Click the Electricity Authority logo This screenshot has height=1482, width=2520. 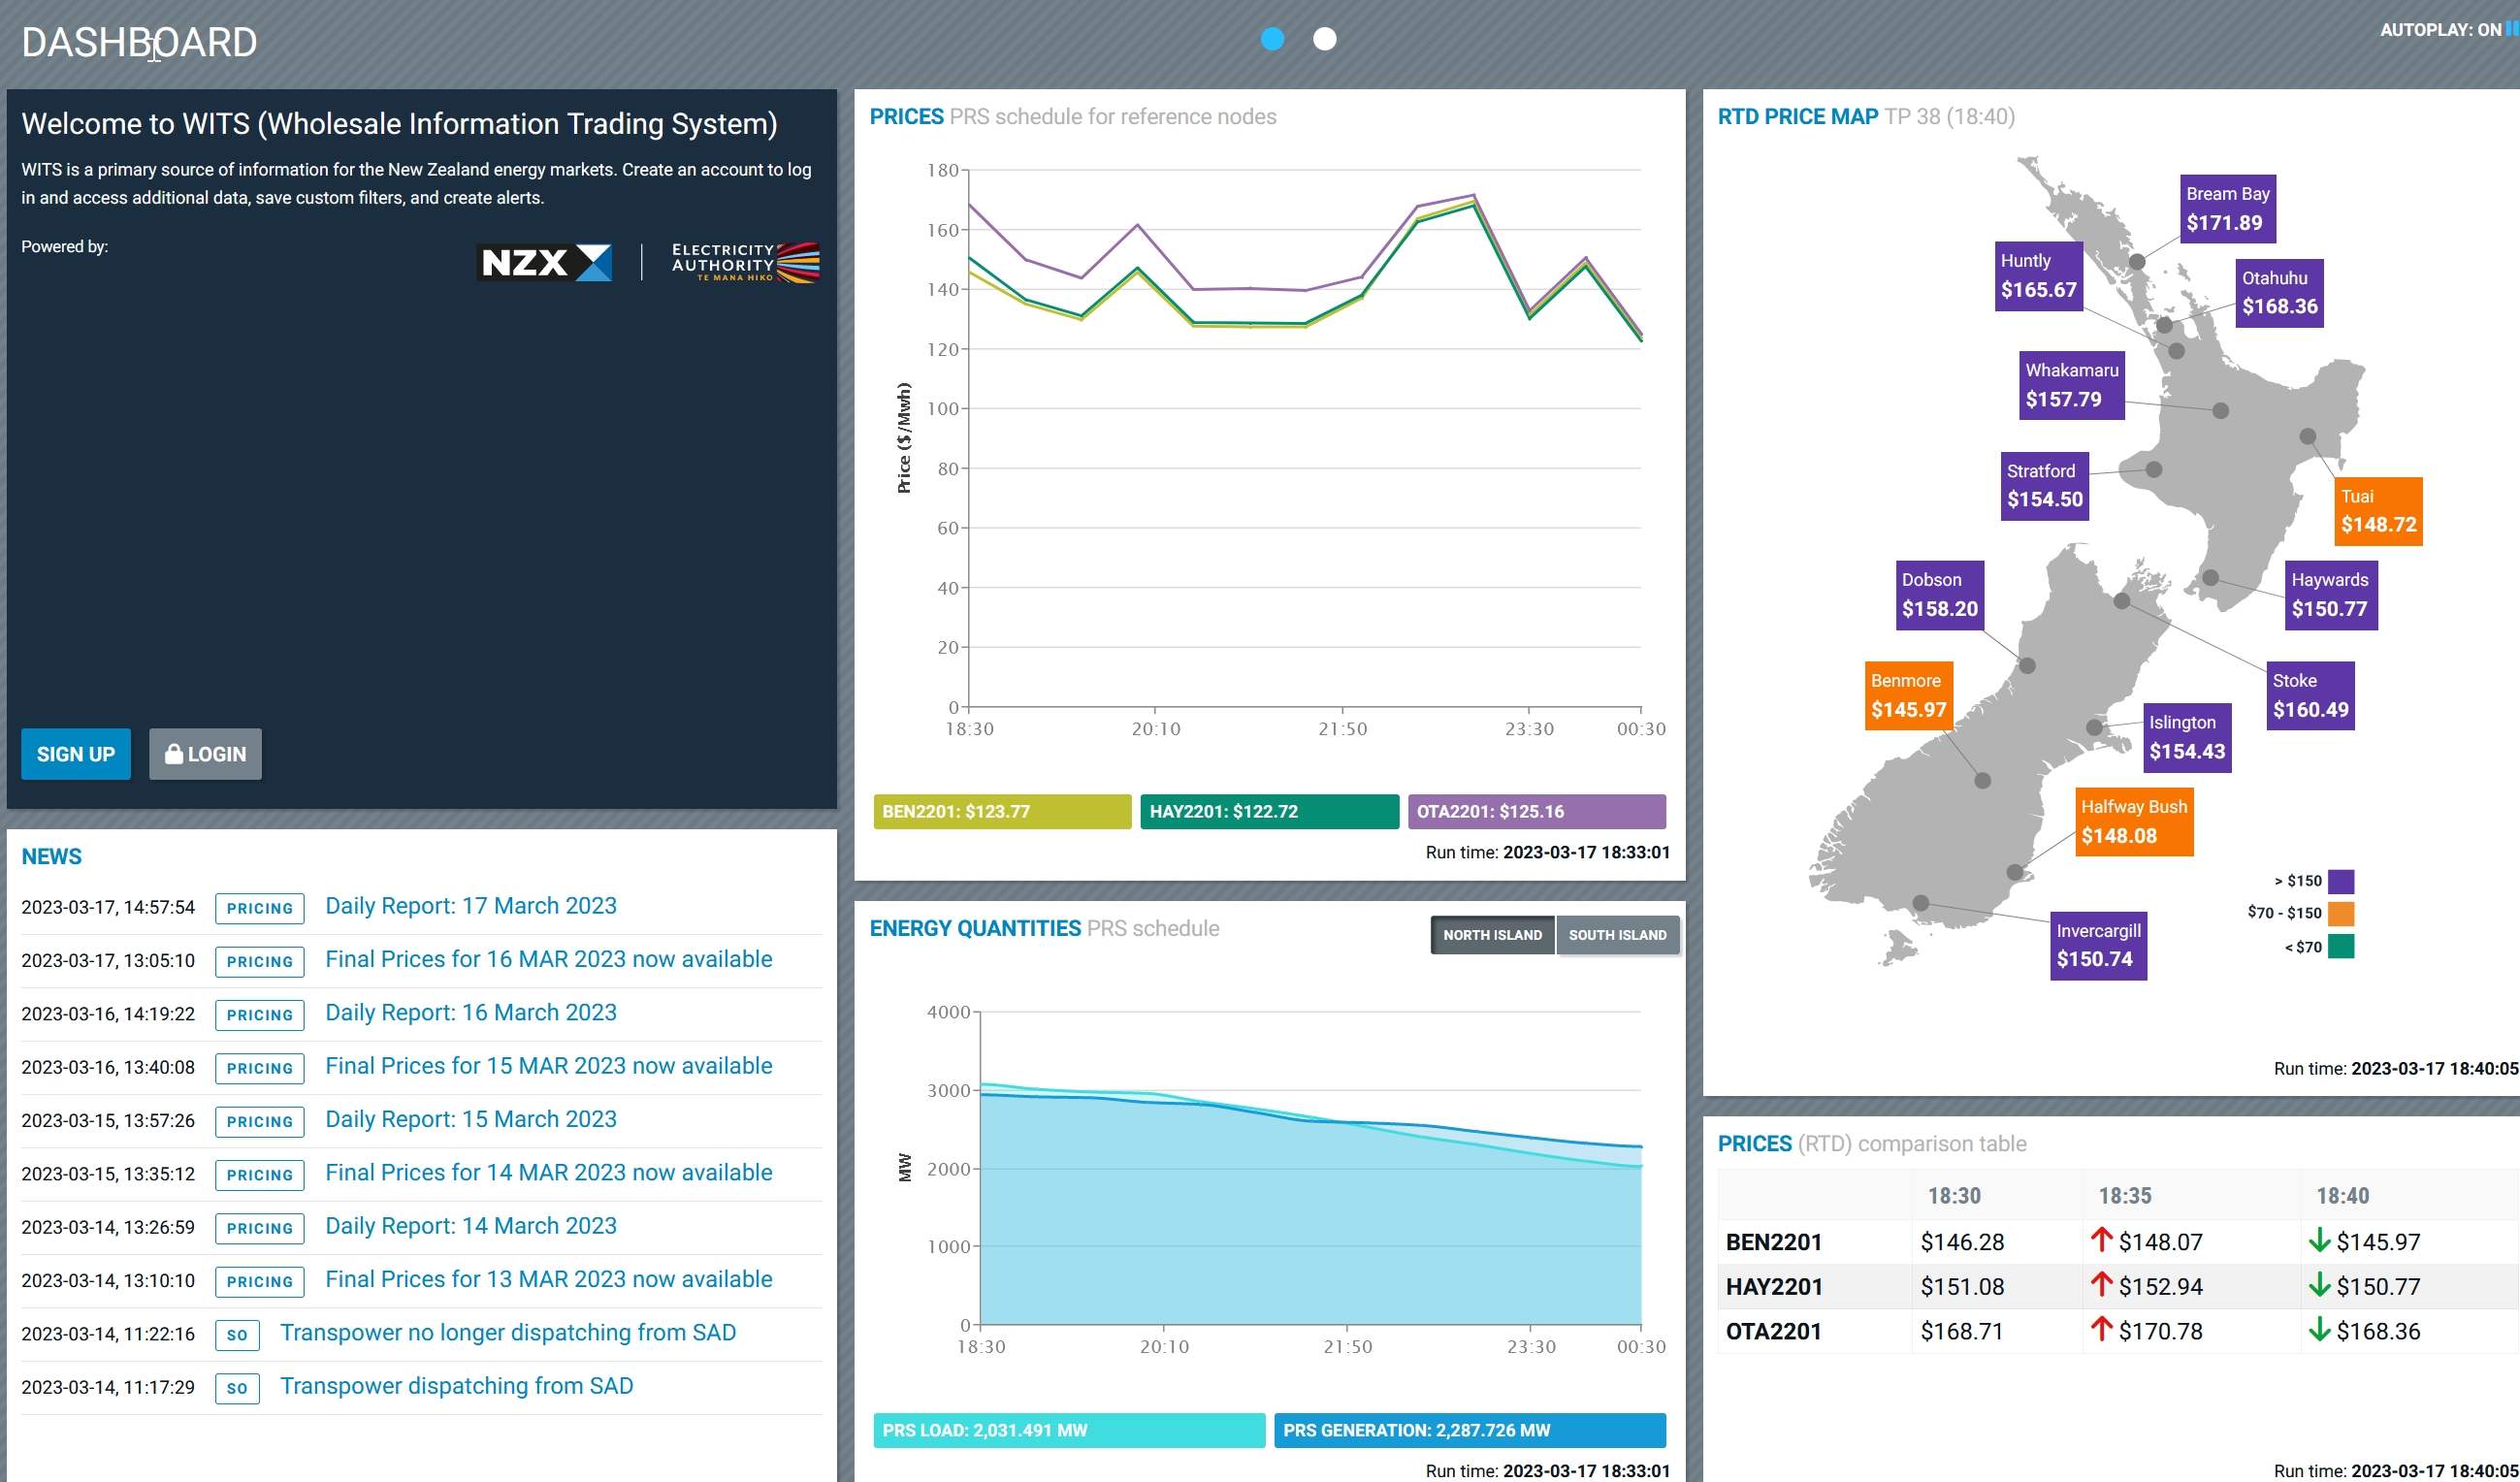point(745,262)
